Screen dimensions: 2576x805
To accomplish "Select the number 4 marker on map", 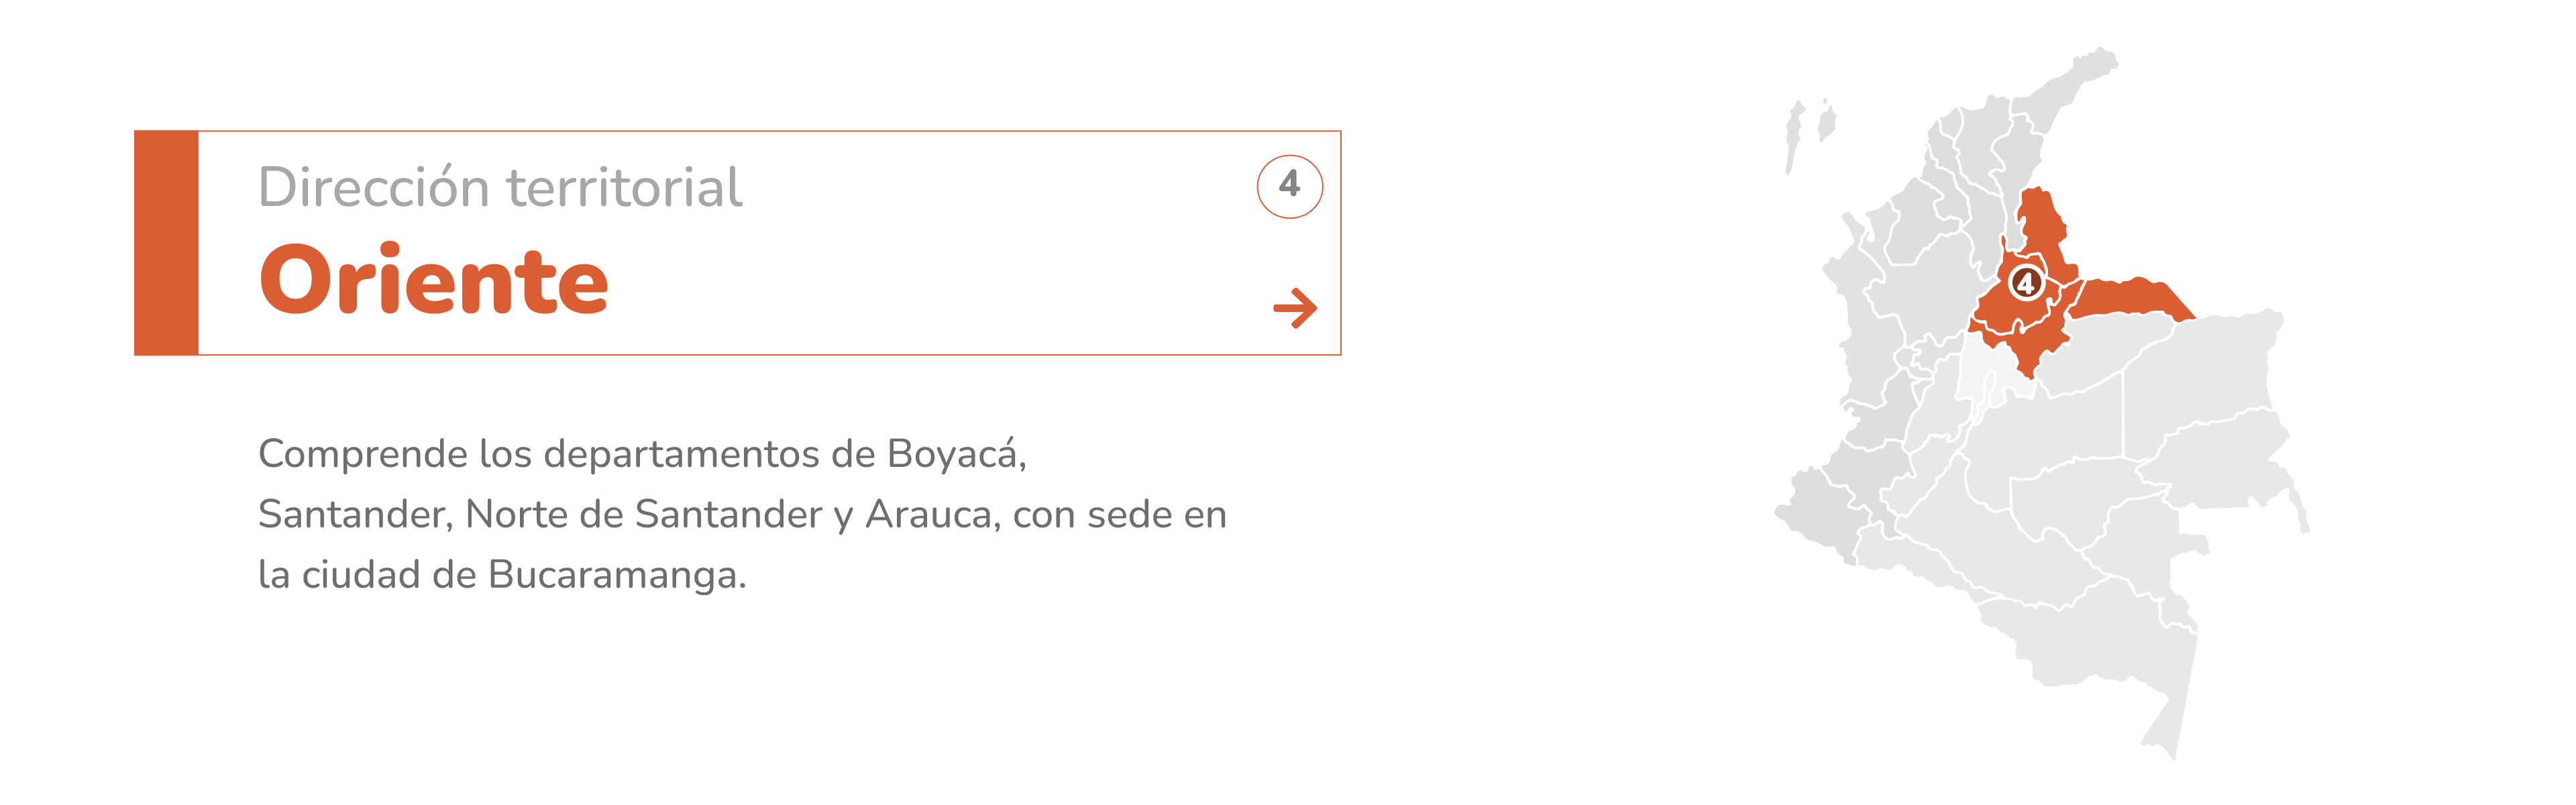I will (x=2026, y=283).
